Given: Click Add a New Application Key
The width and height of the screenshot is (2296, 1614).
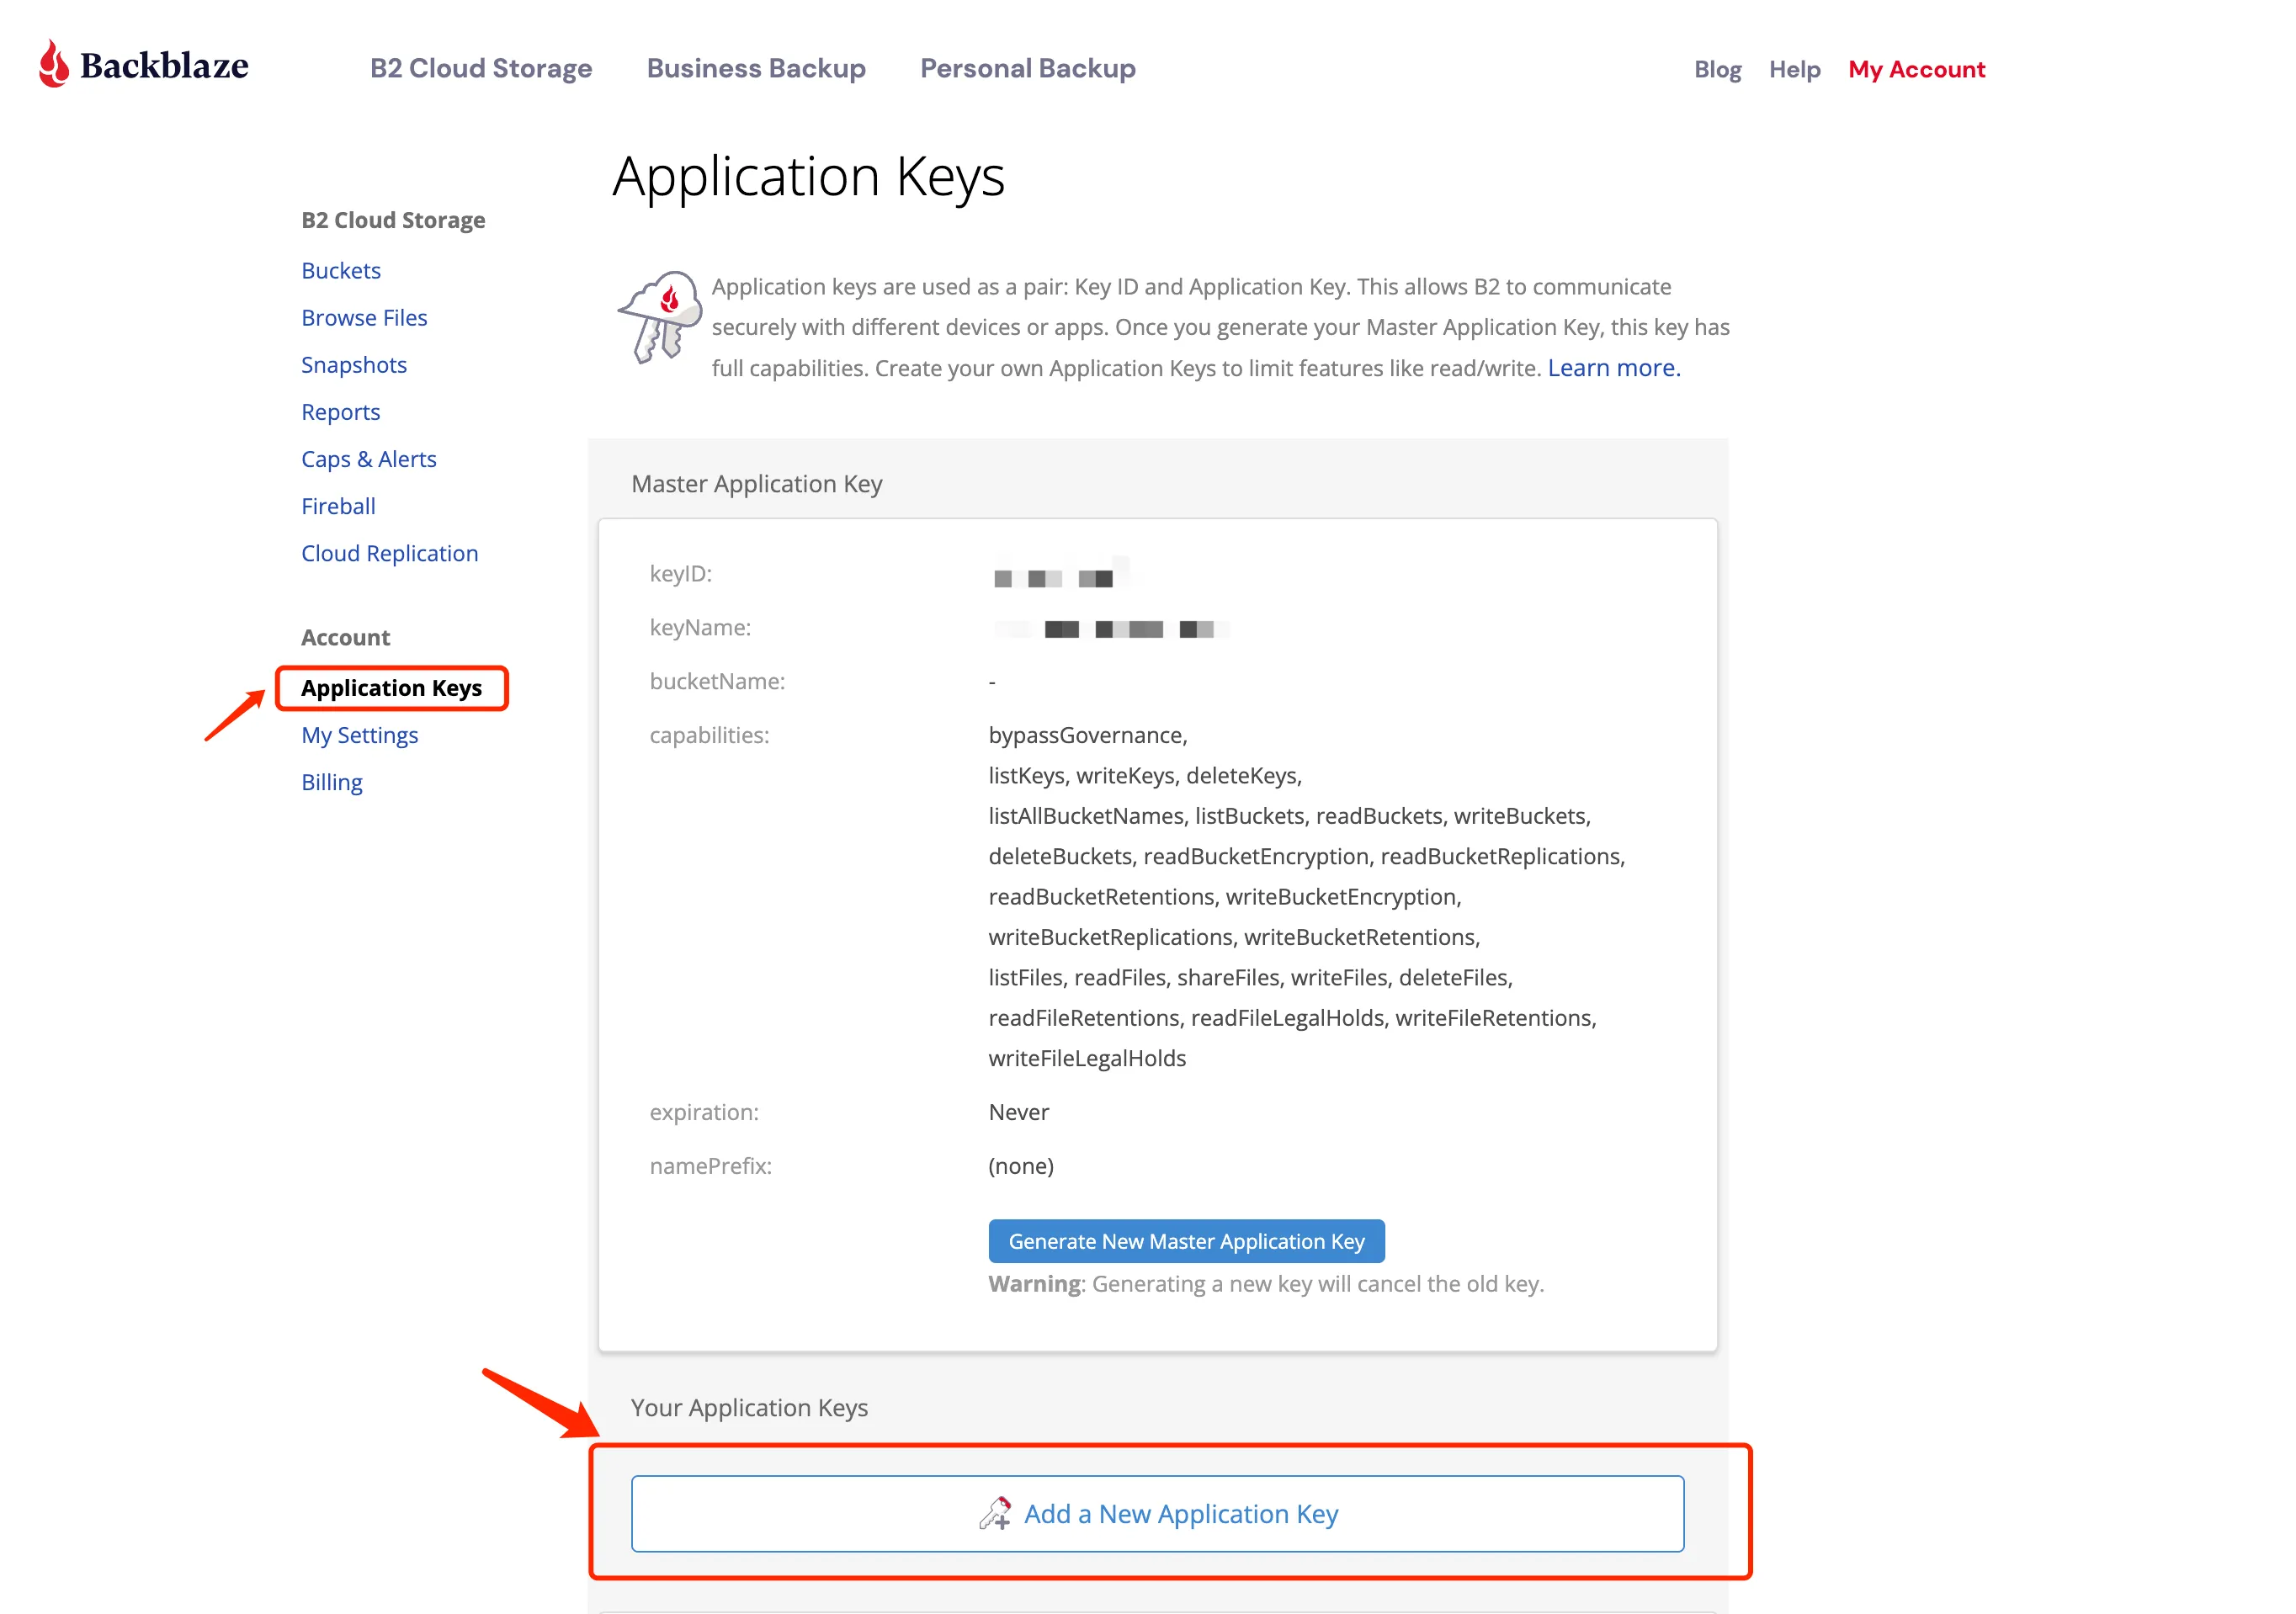Looking at the screenshot, I should [x=1157, y=1513].
